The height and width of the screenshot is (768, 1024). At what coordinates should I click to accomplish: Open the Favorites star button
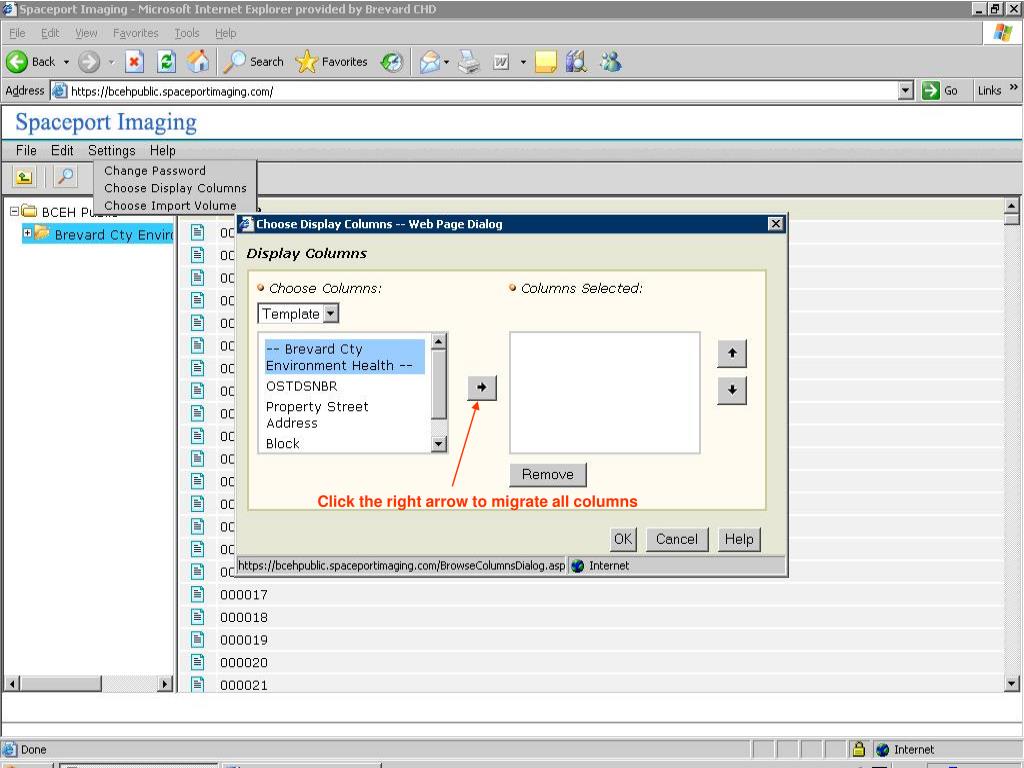click(x=332, y=62)
